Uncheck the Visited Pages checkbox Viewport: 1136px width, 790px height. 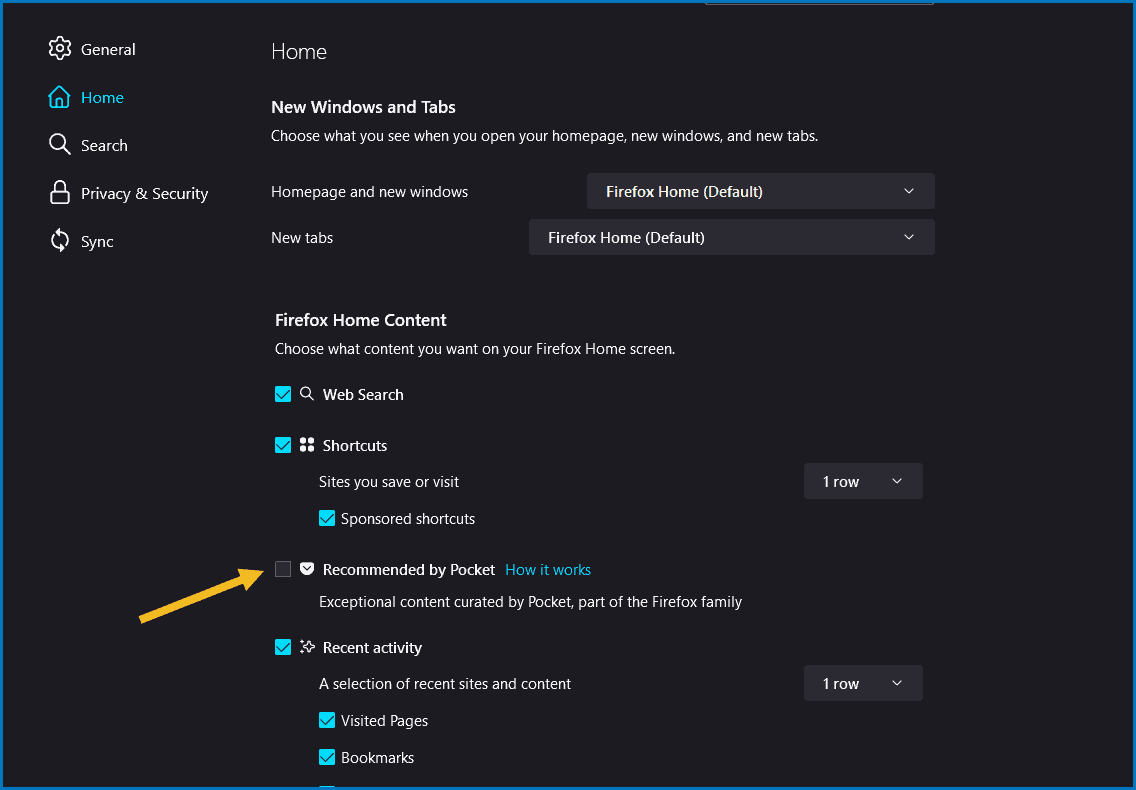point(327,720)
